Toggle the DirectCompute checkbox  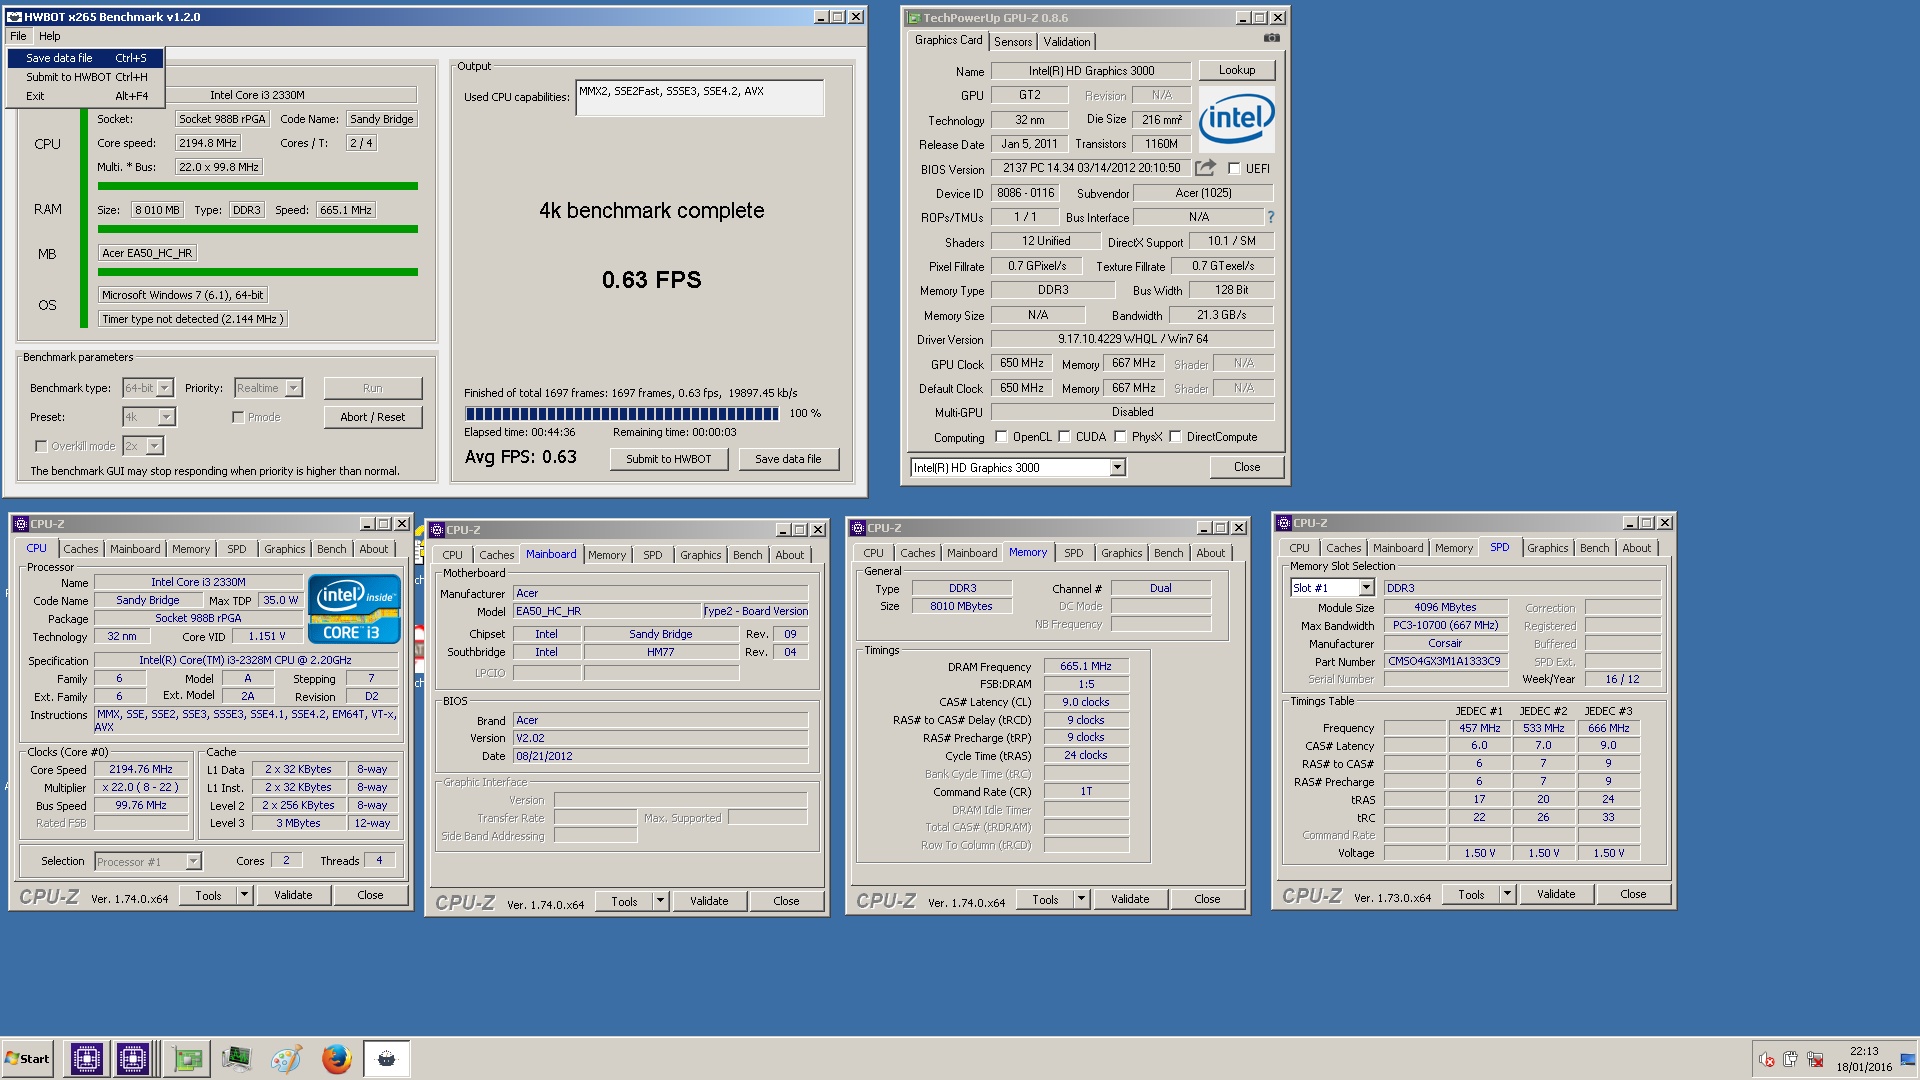click(x=1176, y=437)
